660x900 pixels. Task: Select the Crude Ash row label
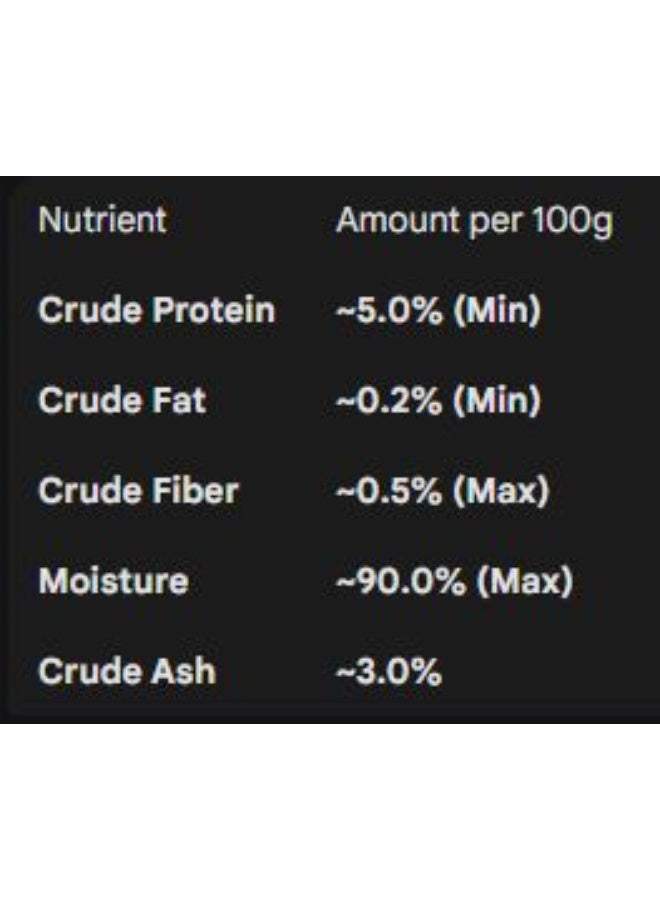click(x=126, y=671)
